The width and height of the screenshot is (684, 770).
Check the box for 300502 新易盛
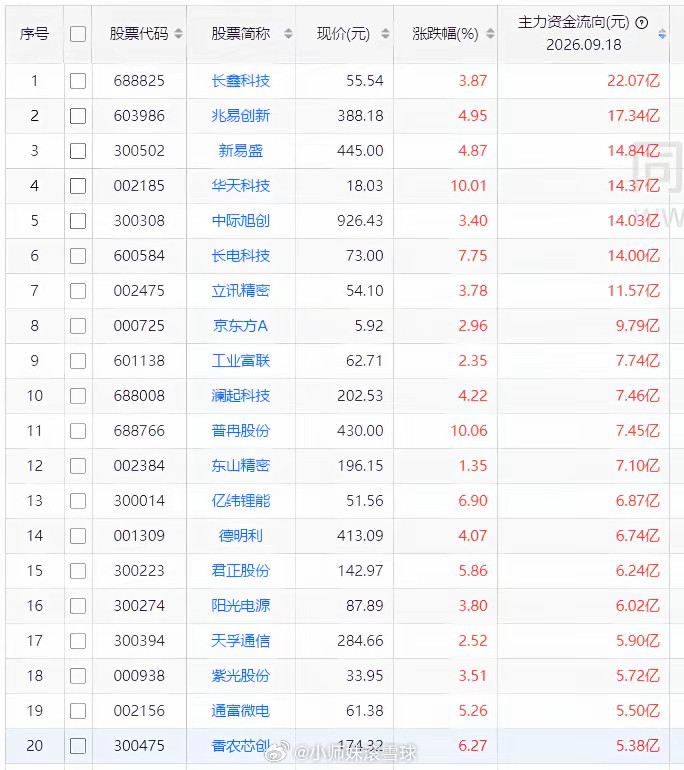pyautogui.click(x=78, y=151)
